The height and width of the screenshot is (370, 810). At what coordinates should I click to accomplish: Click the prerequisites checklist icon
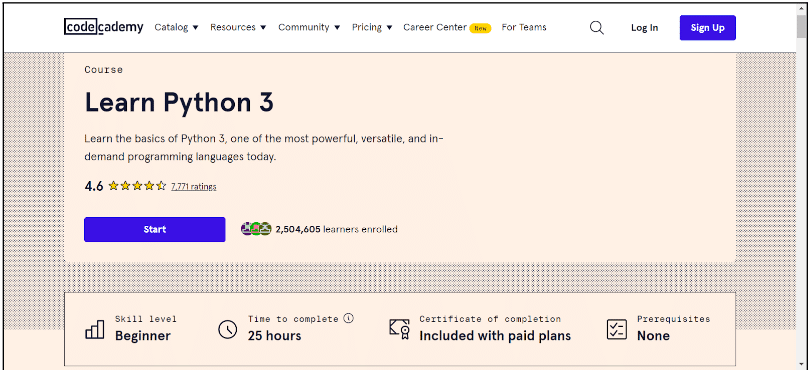616,329
